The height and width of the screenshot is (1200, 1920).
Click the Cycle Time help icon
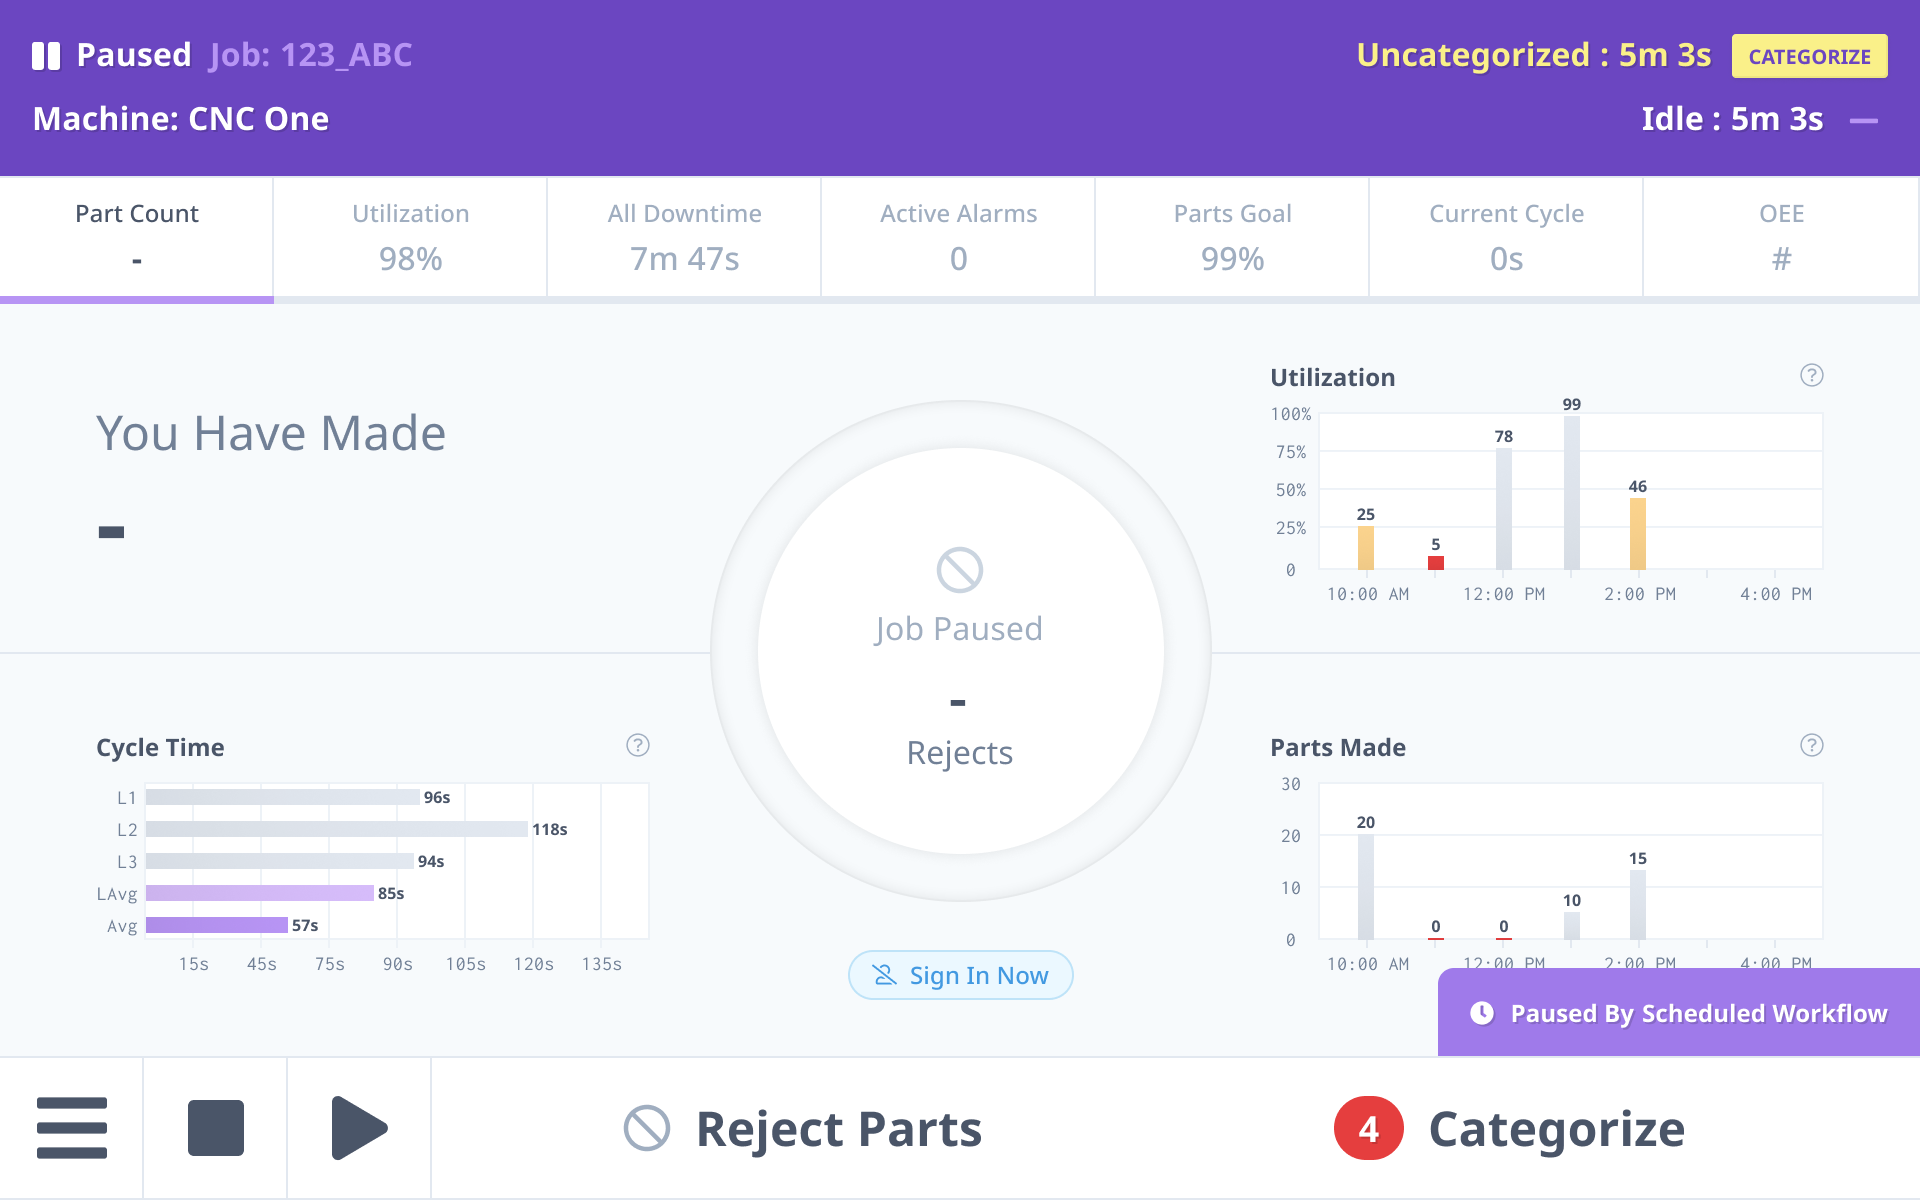637,745
